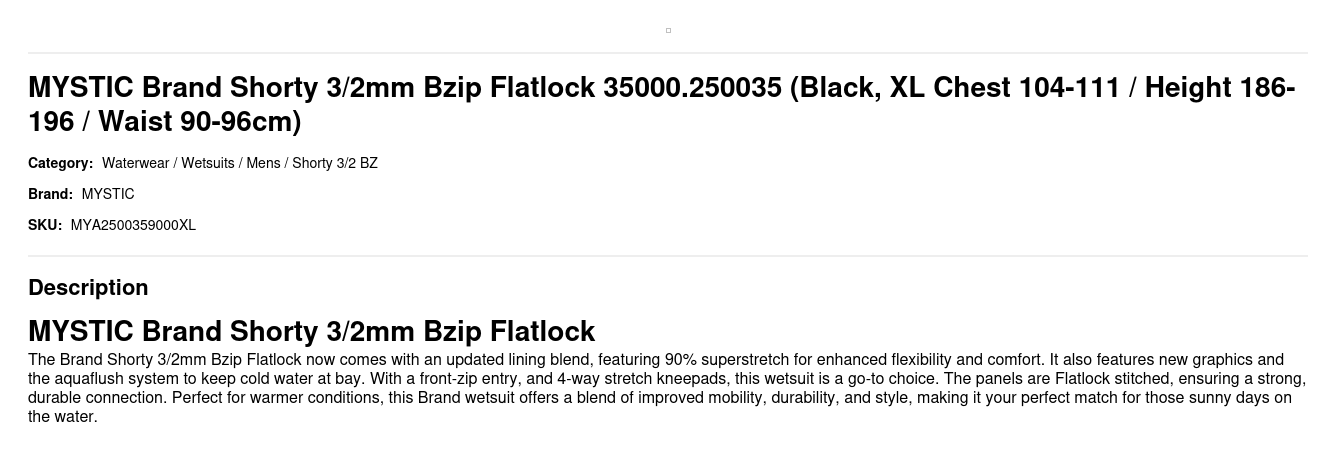Viewport: 1328px width, 456px height.
Task: Click the "Category:" label
Action: [60, 163]
